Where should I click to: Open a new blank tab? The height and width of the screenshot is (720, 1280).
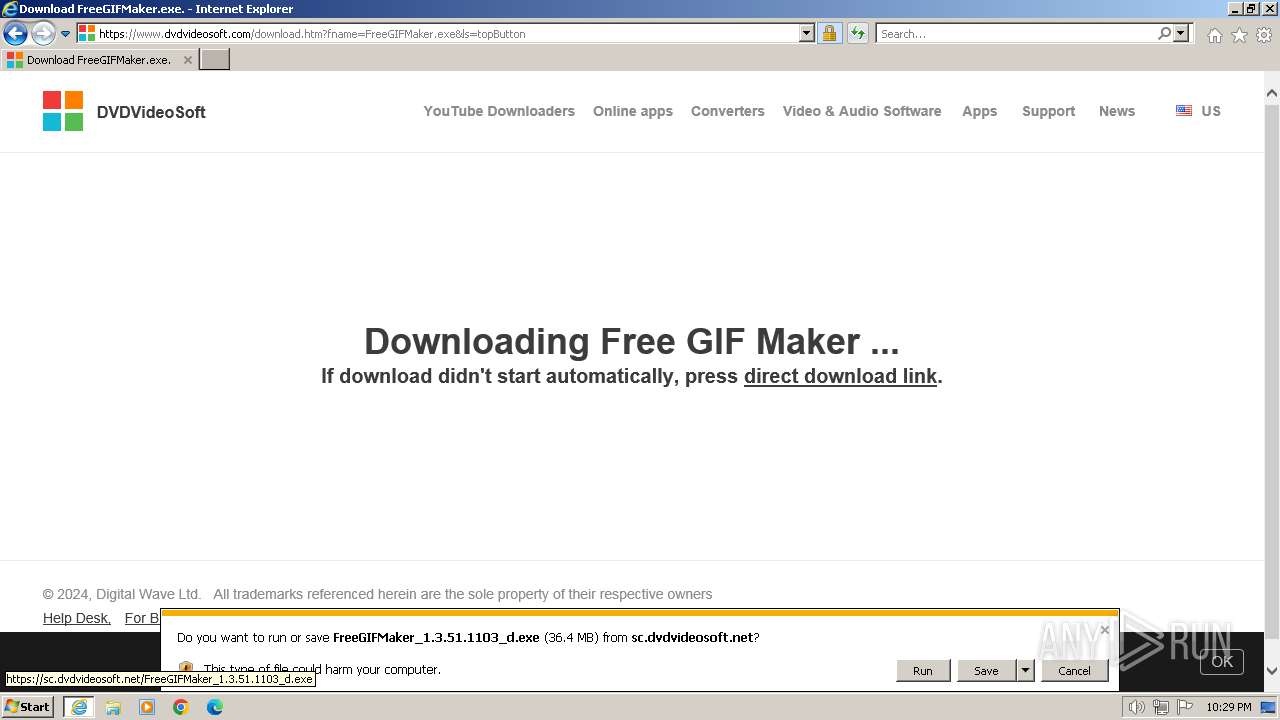point(215,60)
